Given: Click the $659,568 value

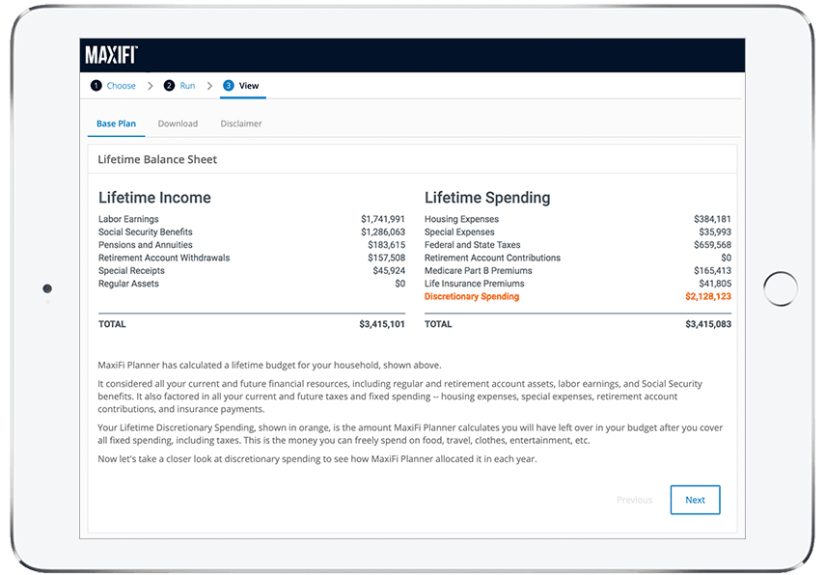Looking at the screenshot, I should (712, 245).
